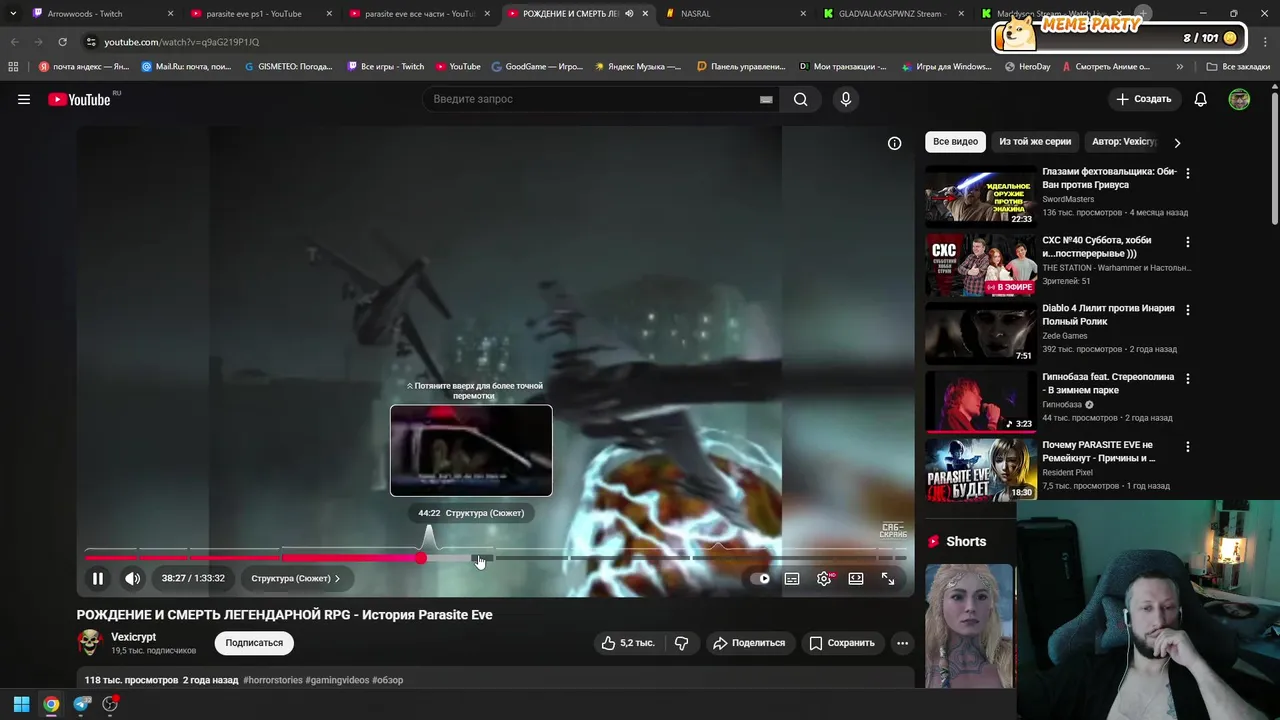
Task: Open the Vexicrypt channel name link
Action: tap(133, 637)
